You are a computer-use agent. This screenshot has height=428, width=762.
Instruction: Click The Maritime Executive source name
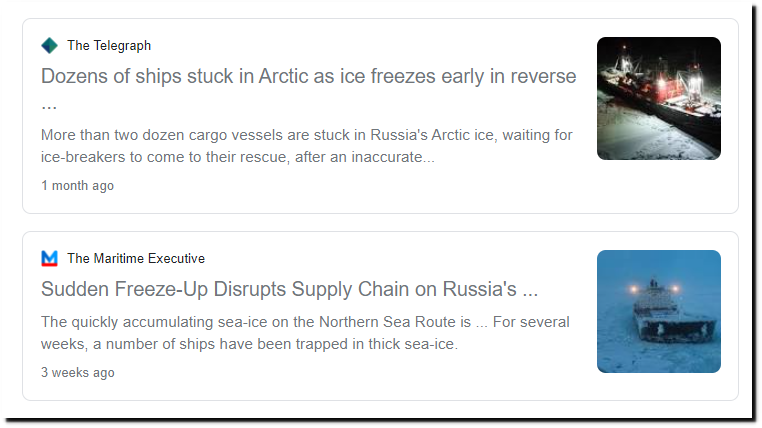pos(136,258)
